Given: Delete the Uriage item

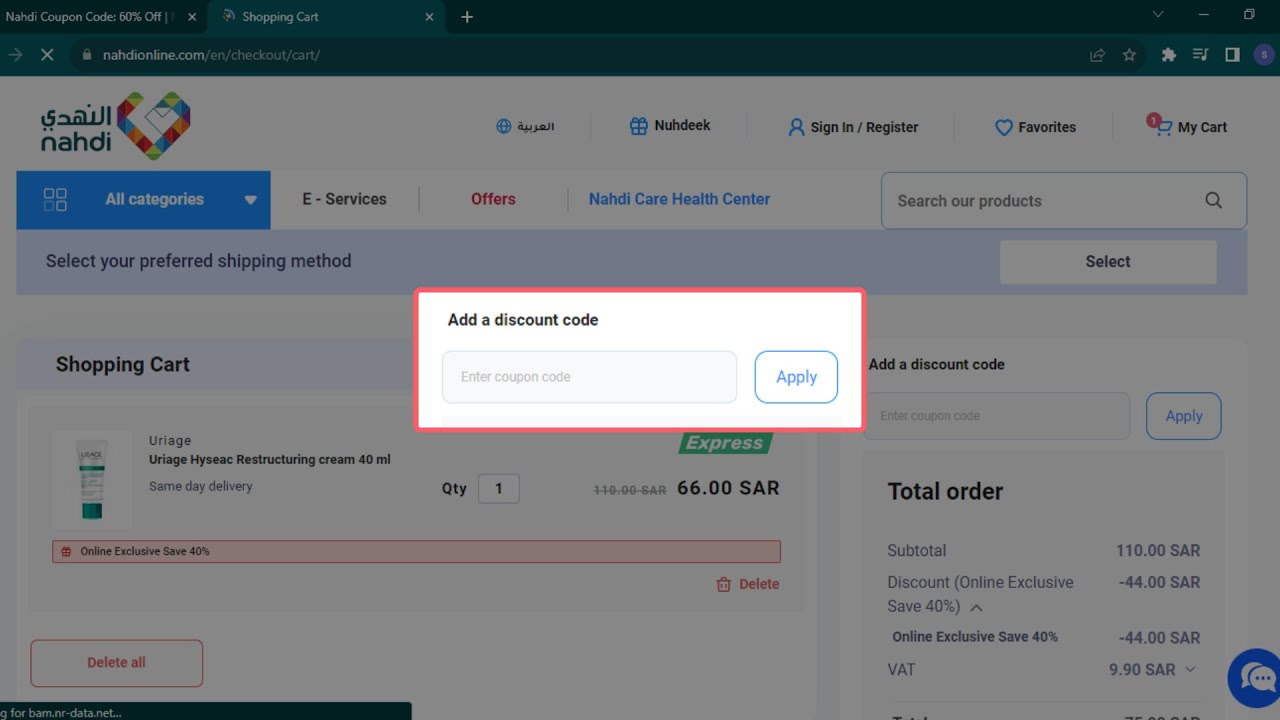Looking at the screenshot, I should pyautogui.click(x=747, y=584).
